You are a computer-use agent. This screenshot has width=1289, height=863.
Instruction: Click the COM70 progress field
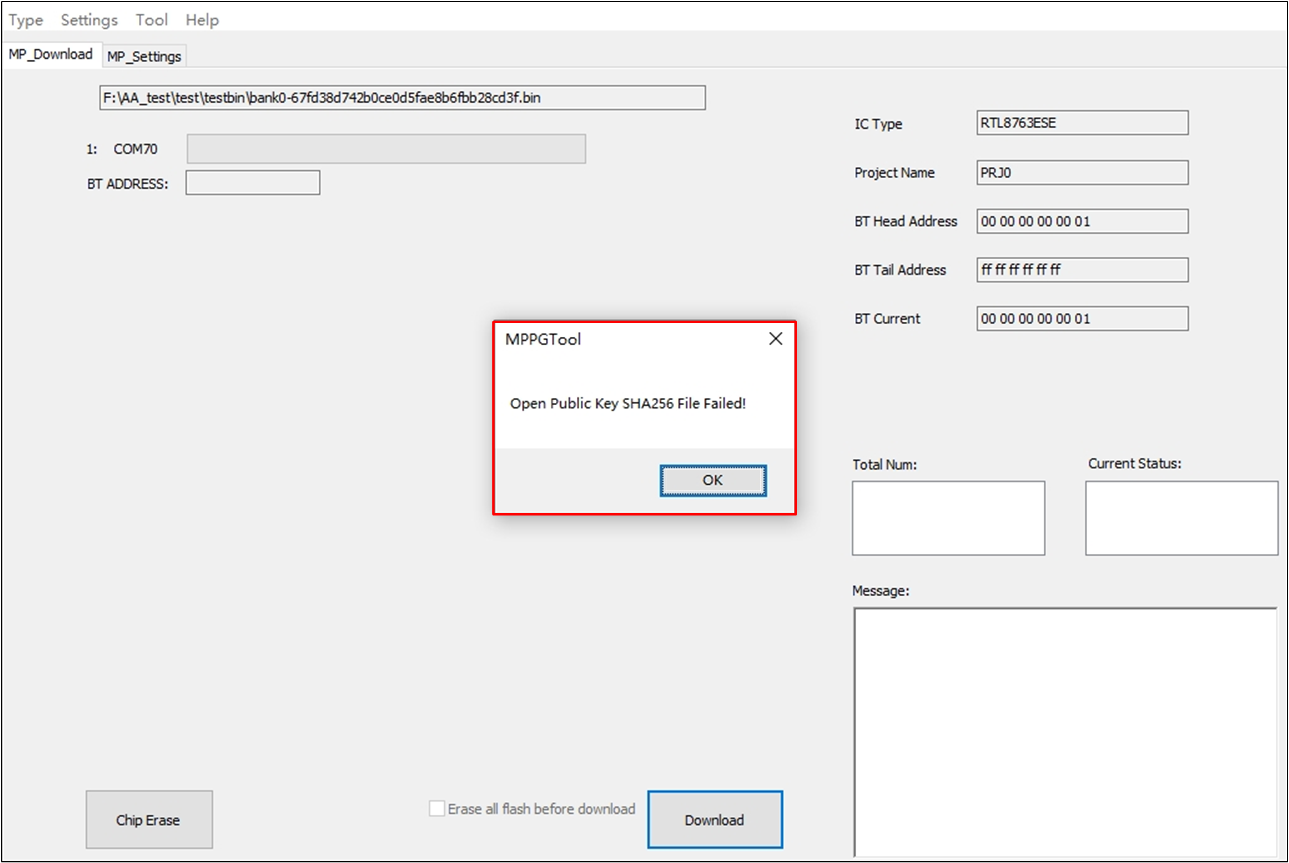pyautogui.click(x=386, y=149)
